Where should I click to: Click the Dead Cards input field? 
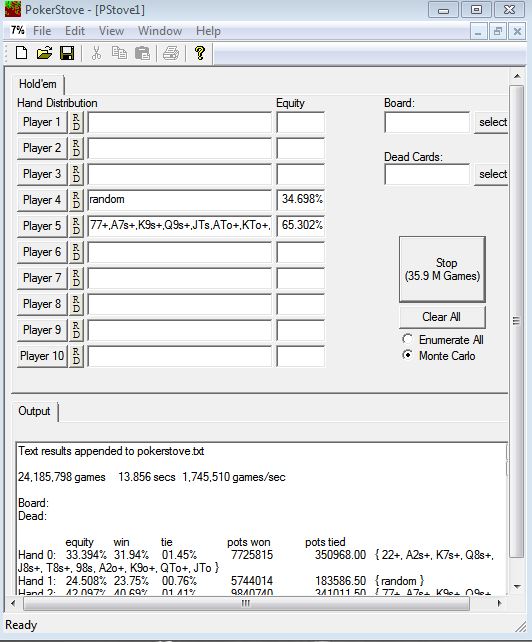(x=427, y=174)
